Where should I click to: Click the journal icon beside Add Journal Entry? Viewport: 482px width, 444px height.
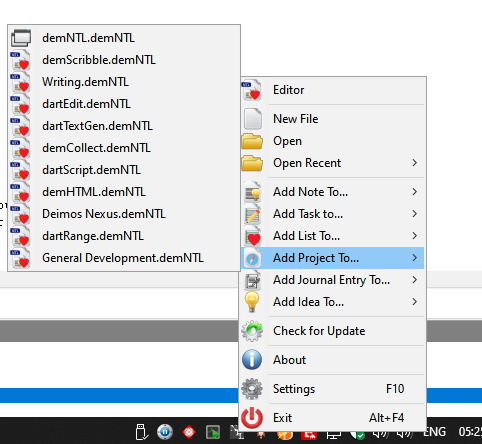point(252,280)
